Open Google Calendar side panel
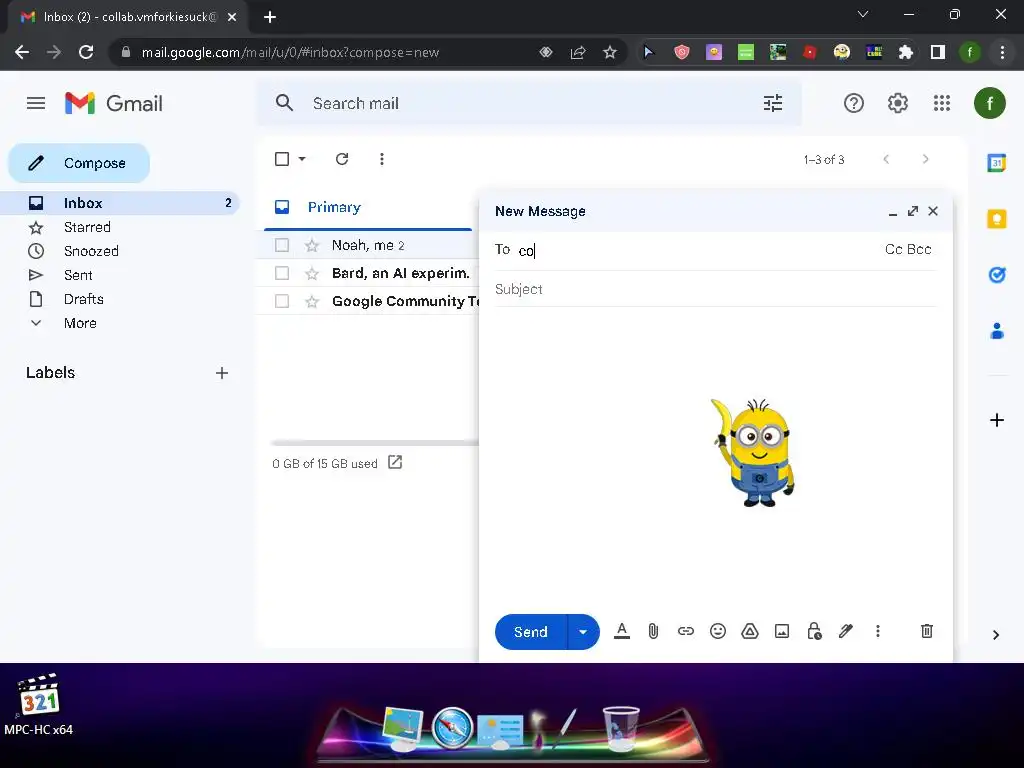This screenshot has height=768, width=1024. pos(997,163)
